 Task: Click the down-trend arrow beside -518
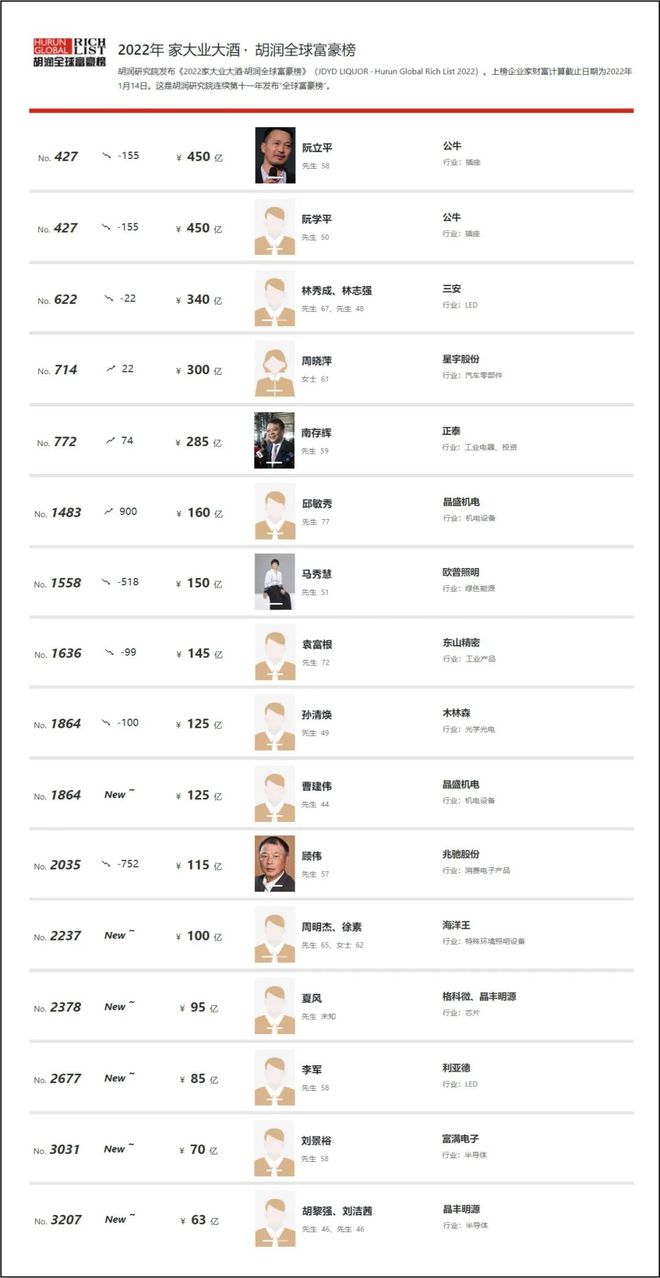[108, 582]
